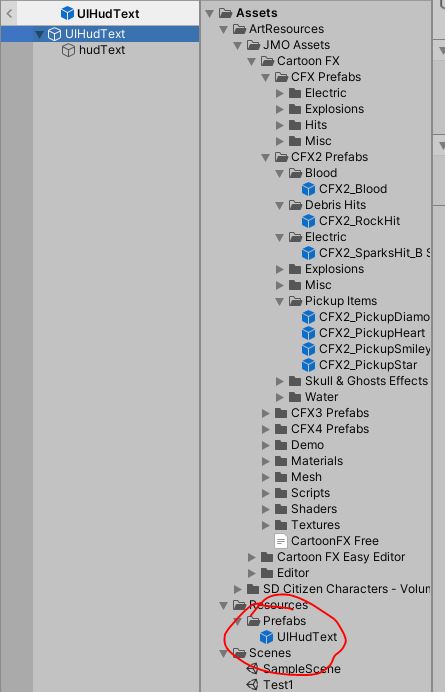The image size is (445, 692).
Task: Select the CFX2_Blood prefab icon
Action: point(308,189)
